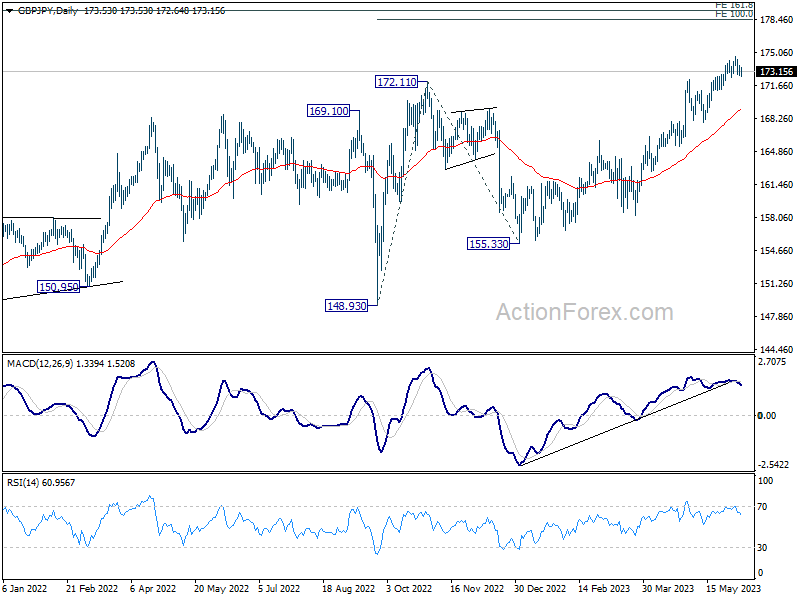Click the MACD axis value 2.7075
The image size is (800, 600).
click(x=772, y=362)
